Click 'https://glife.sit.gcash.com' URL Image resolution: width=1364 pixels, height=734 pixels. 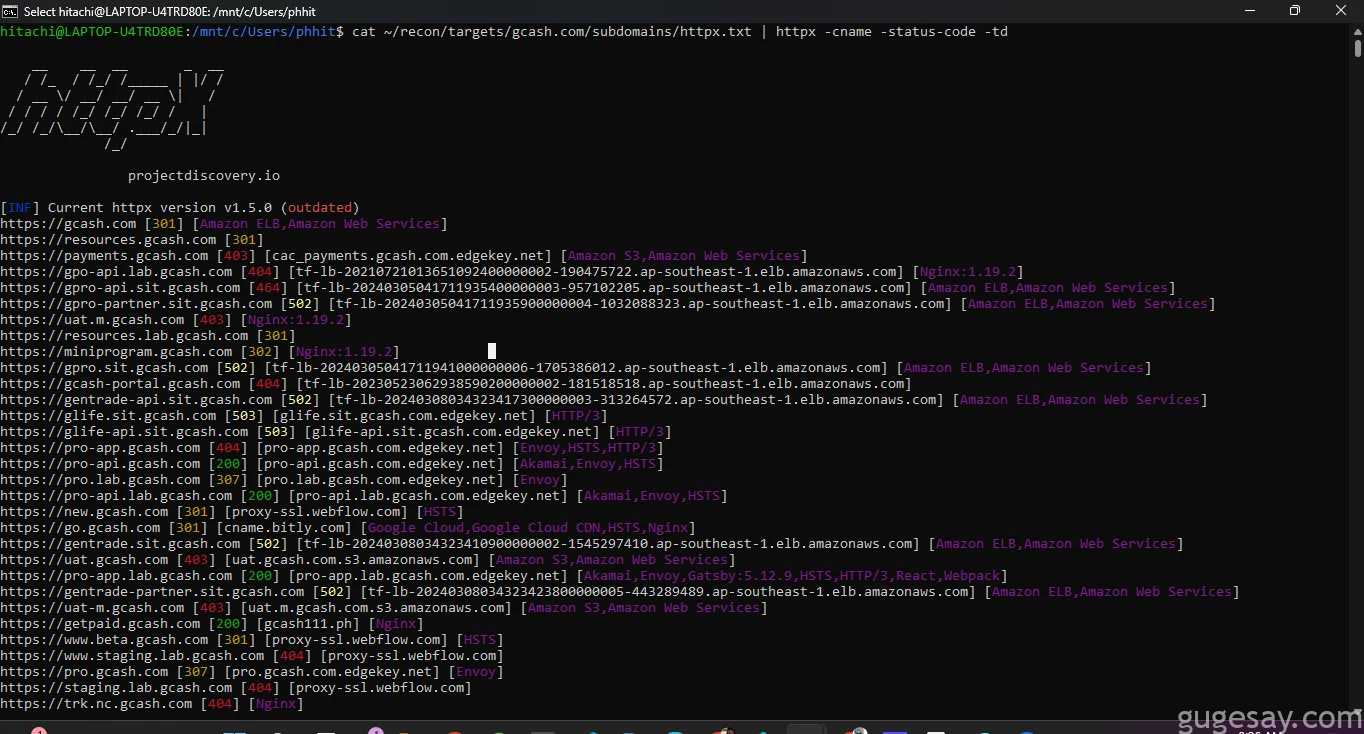pos(108,415)
